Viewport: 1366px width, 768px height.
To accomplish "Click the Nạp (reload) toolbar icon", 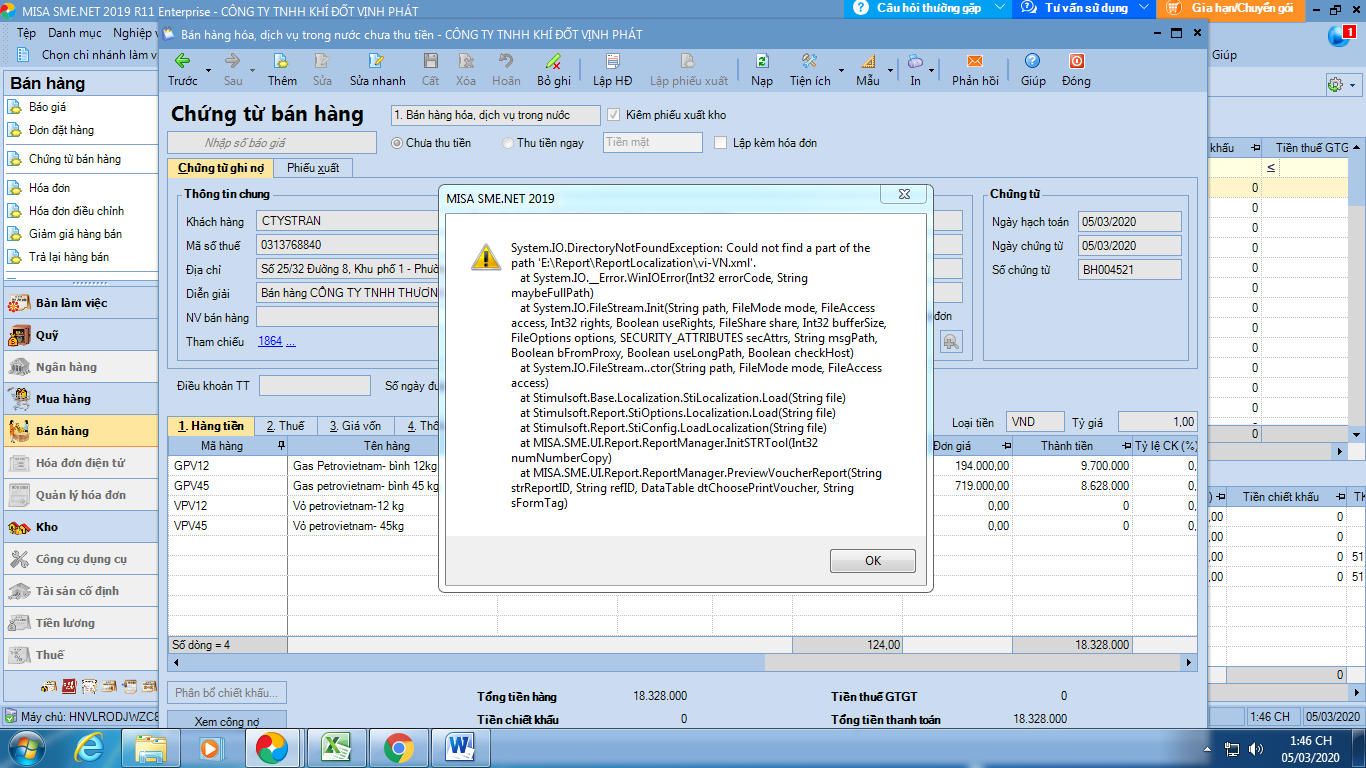I will coord(762,62).
